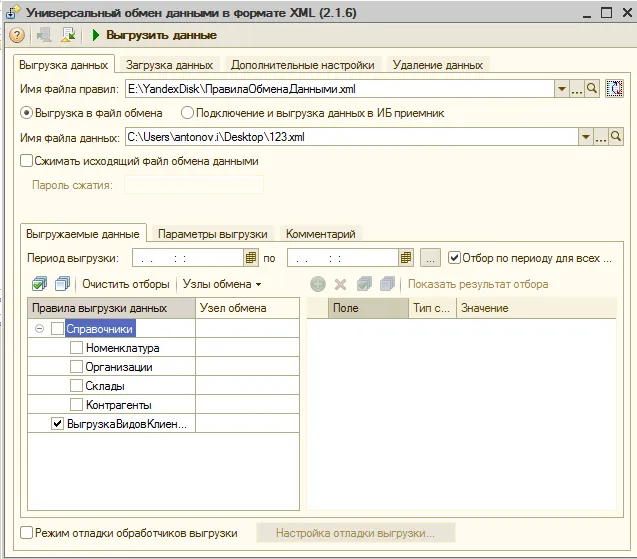Image resolution: width=637 pixels, height=559 pixels.
Task: Open the data file name dropdown list
Action: pyautogui.click(x=585, y=137)
